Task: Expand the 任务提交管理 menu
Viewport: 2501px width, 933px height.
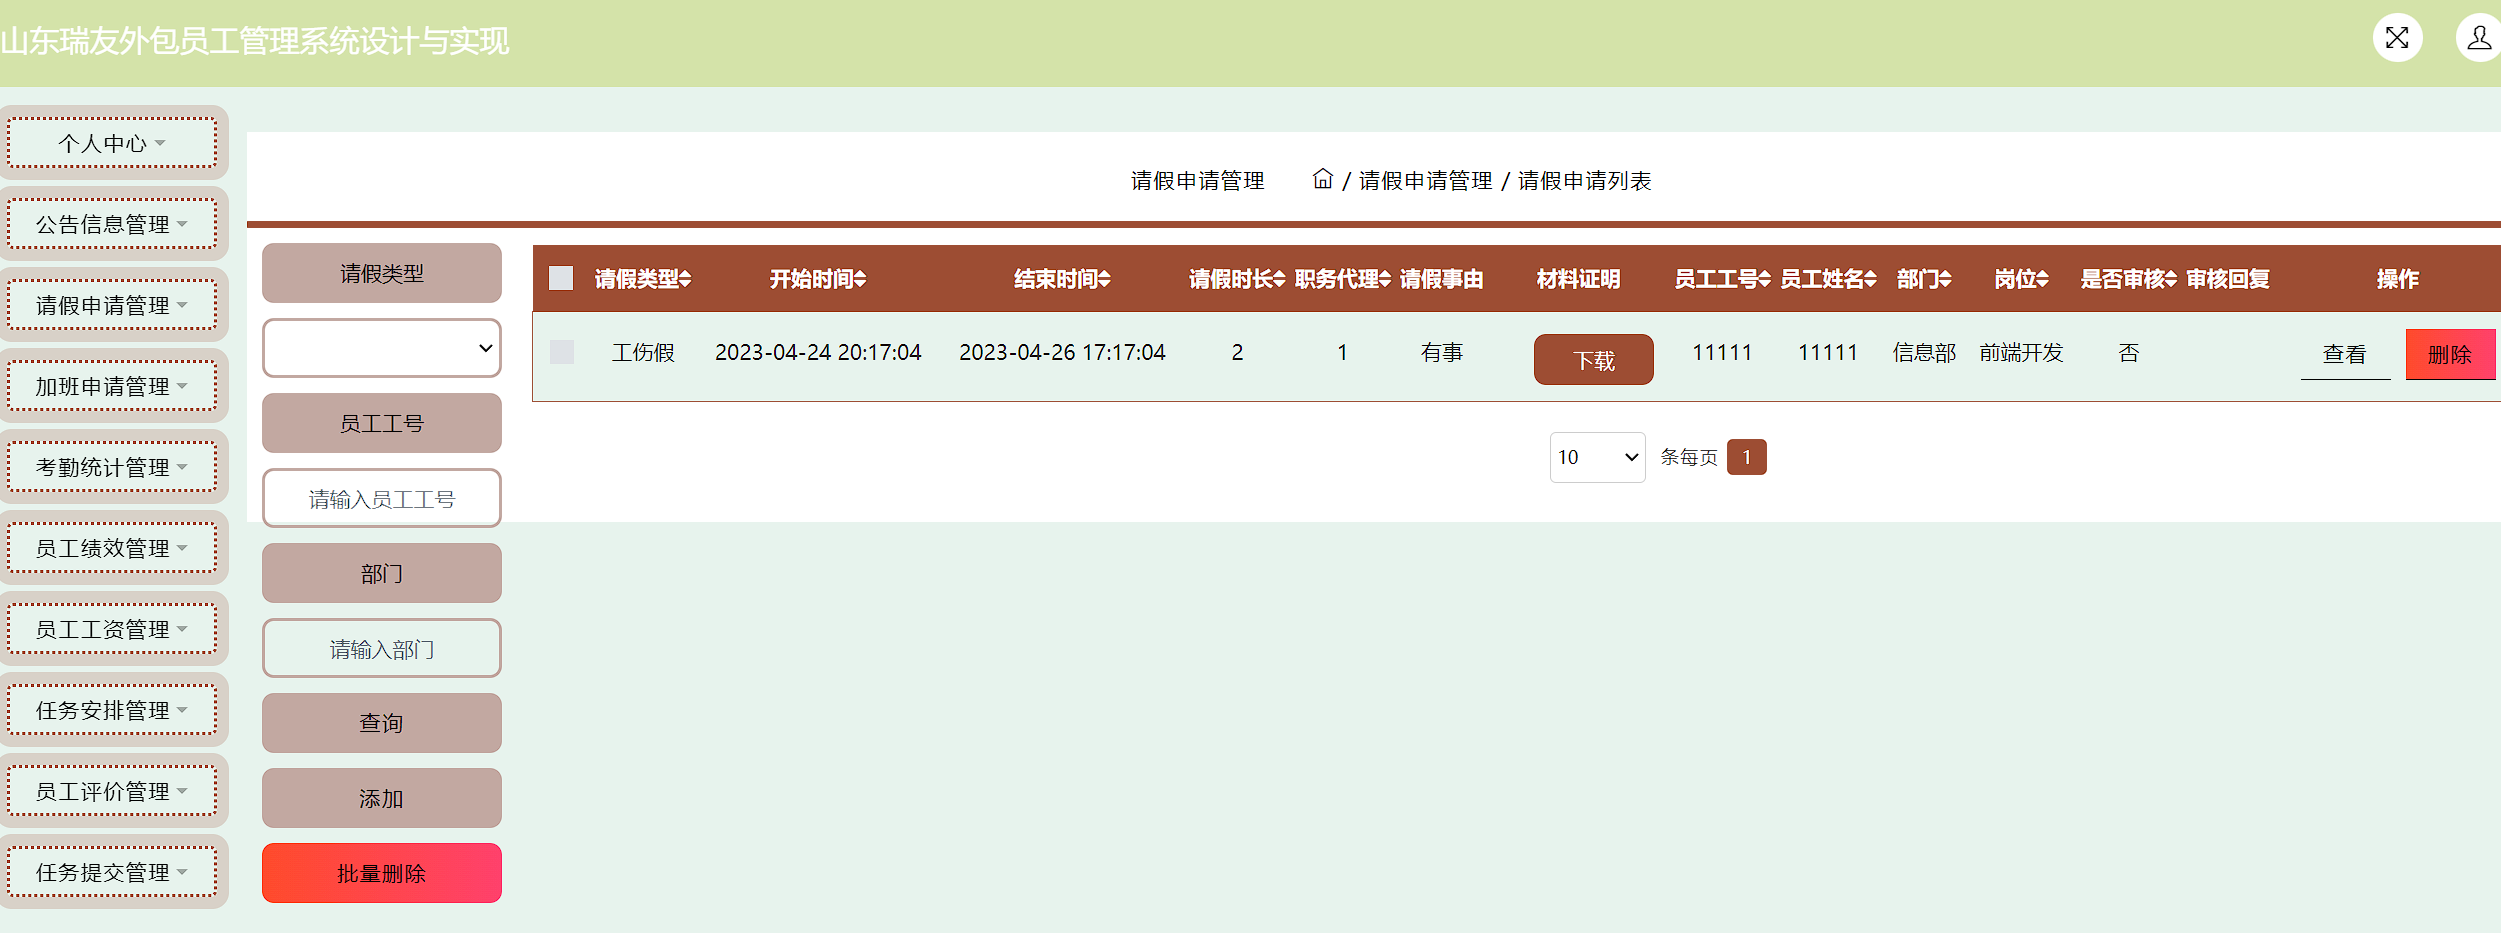Action: [112, 872]
